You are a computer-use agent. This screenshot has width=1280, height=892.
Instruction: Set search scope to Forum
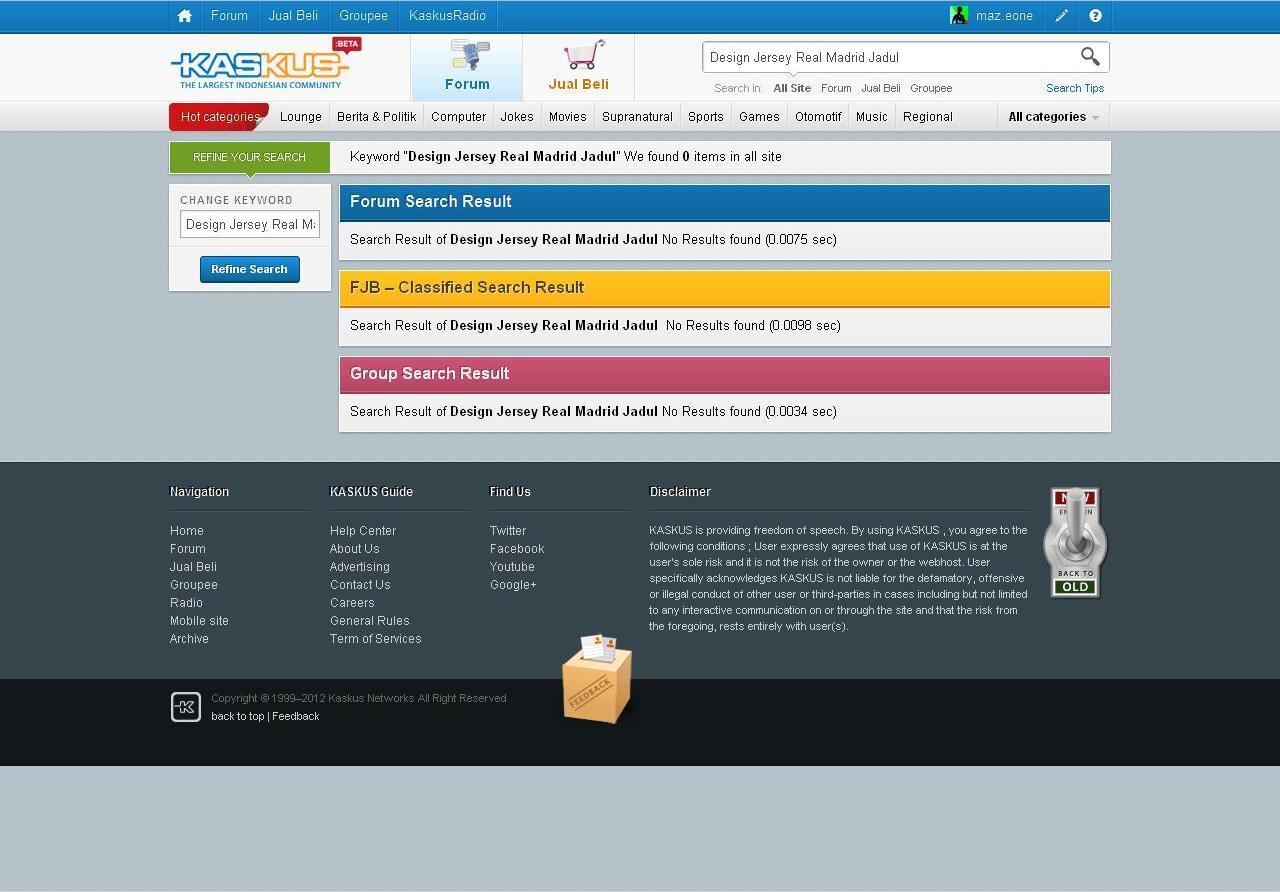click(x=836, y=88)
